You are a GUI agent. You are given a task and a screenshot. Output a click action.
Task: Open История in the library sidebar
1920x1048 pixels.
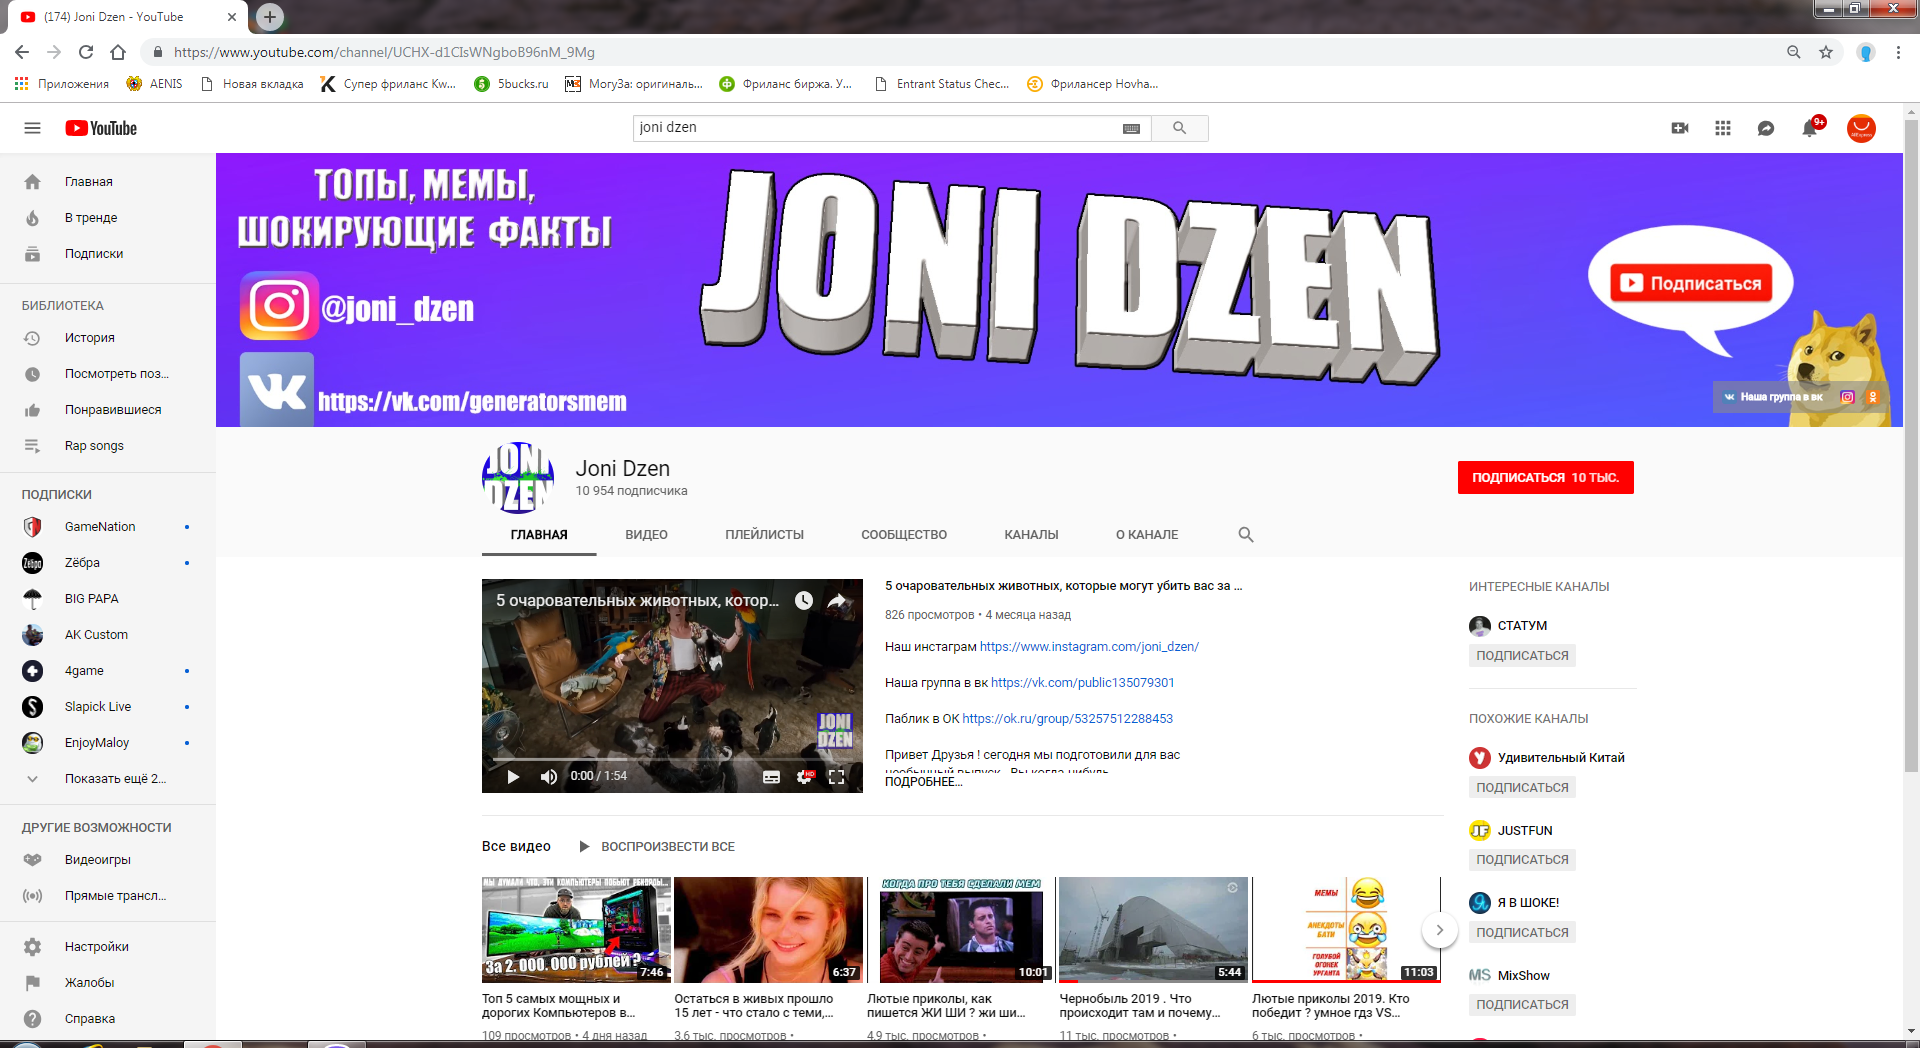(107, 338)
